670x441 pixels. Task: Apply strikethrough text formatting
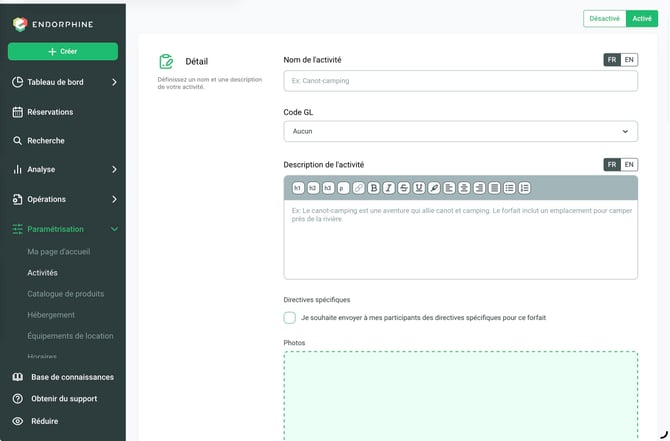pos(404,188)
